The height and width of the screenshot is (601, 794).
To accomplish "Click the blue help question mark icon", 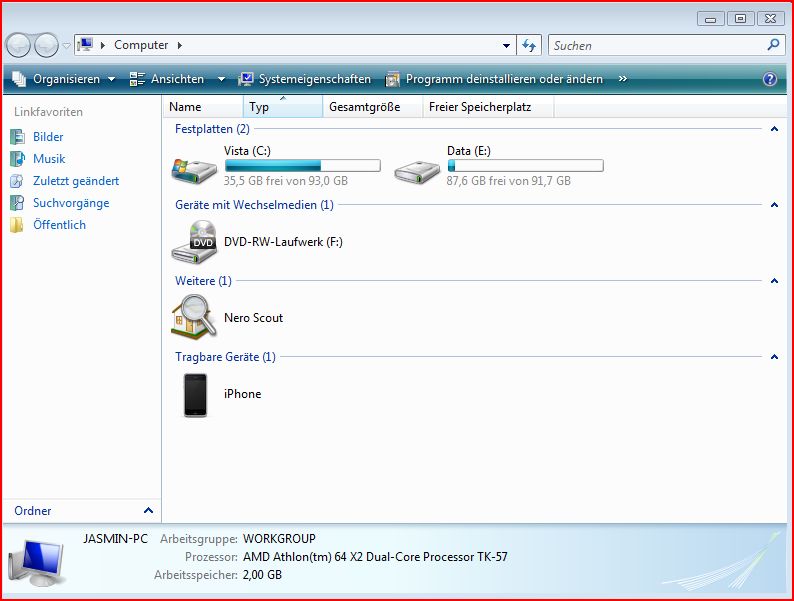I will (769, 79).
